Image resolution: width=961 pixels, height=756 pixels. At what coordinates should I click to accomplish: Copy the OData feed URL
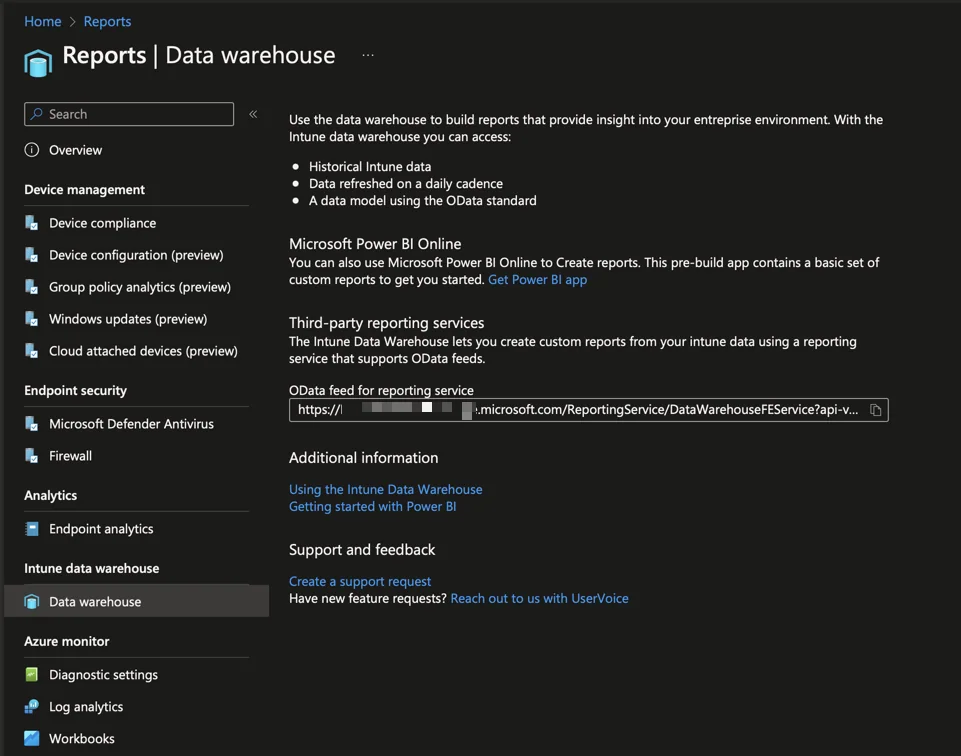tap(875, 410)
